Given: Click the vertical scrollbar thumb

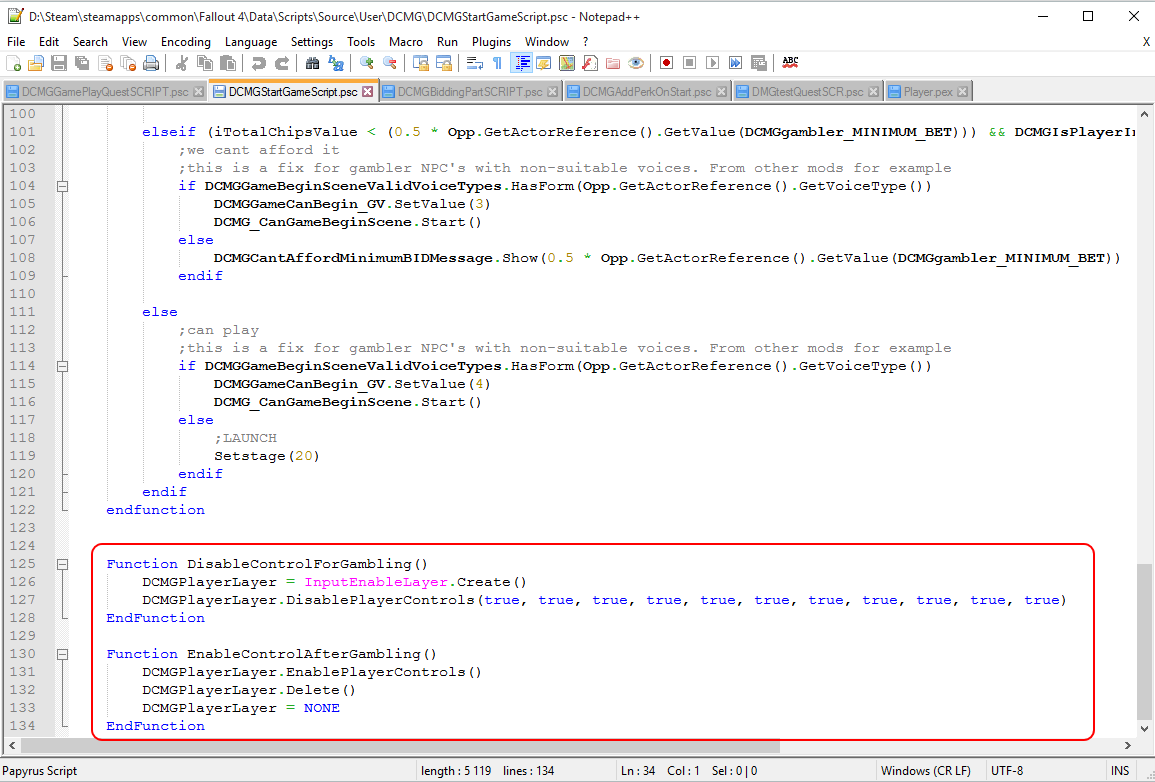Looking at the screenshot, I should [1143, 642].
